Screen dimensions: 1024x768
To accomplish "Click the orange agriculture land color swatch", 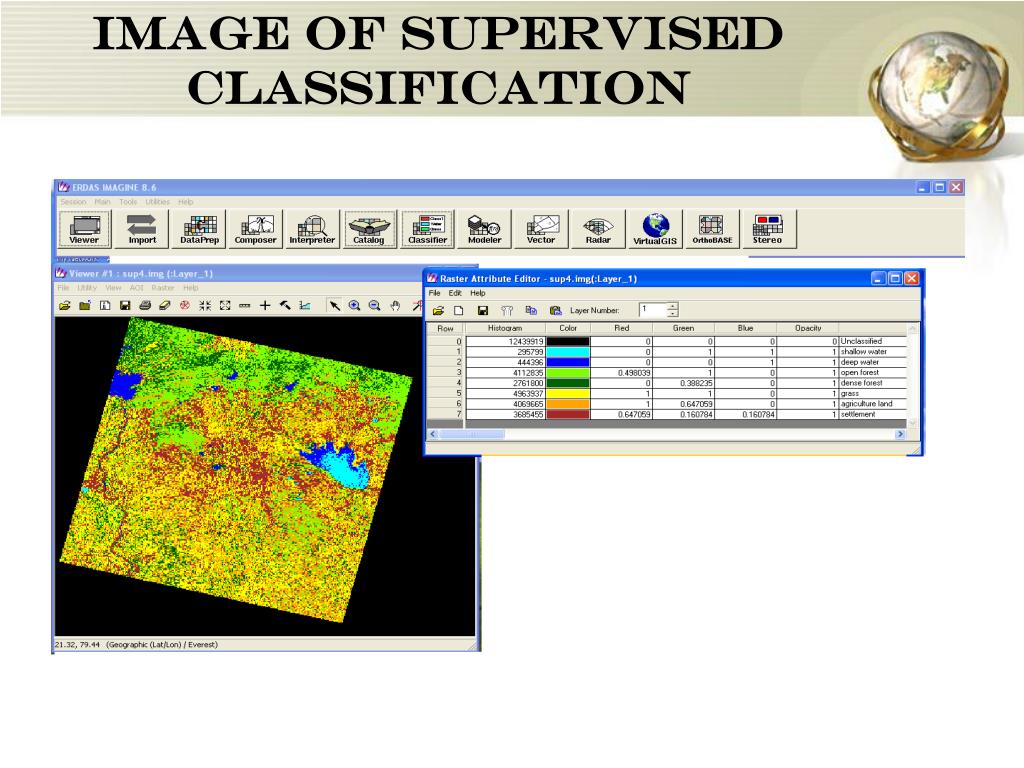I will [x=568, y=404].
